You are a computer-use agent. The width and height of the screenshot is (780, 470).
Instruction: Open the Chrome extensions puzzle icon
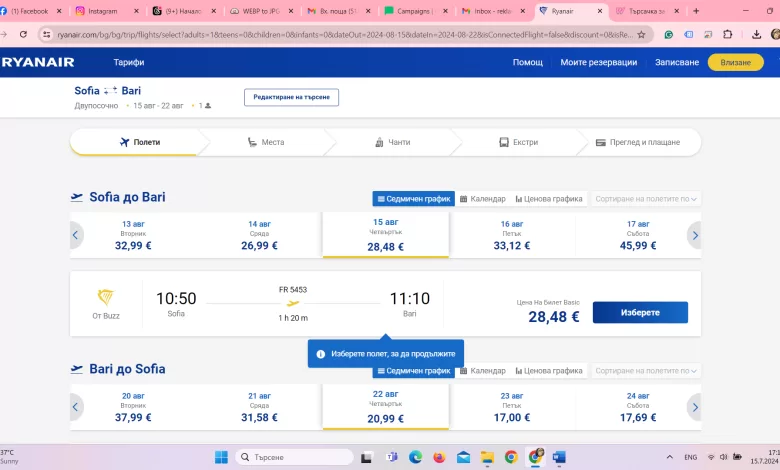[x=728, y=34]
